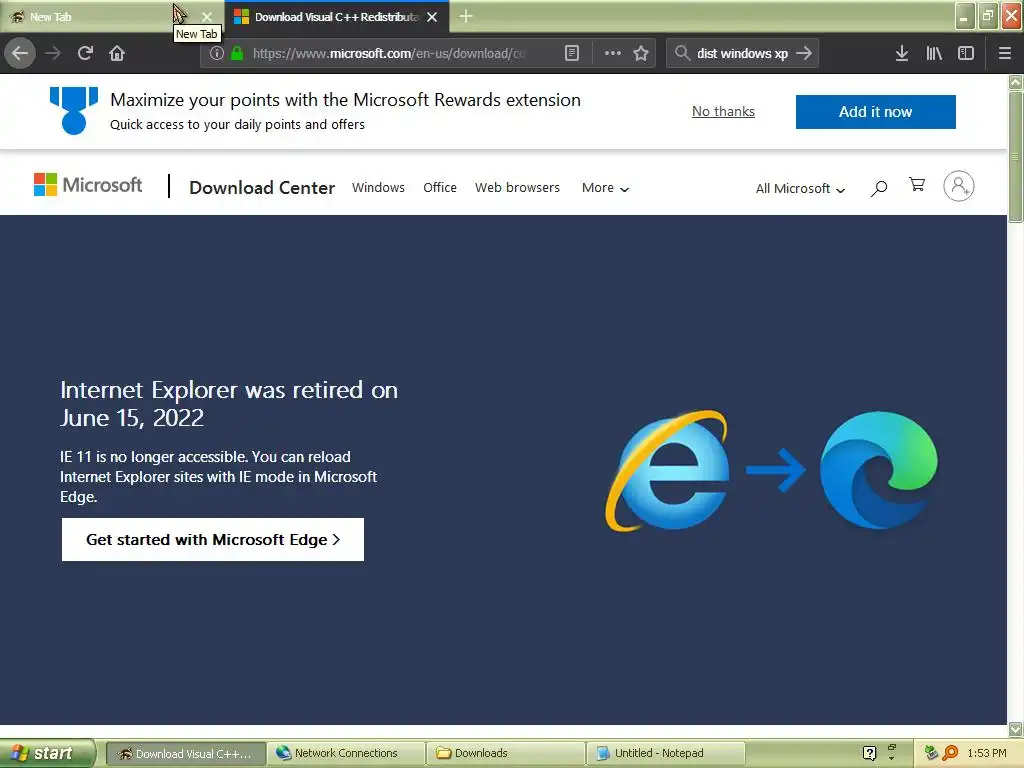Click the search box containing dist windows xp

pyautogui.click(x=742, y=54)
